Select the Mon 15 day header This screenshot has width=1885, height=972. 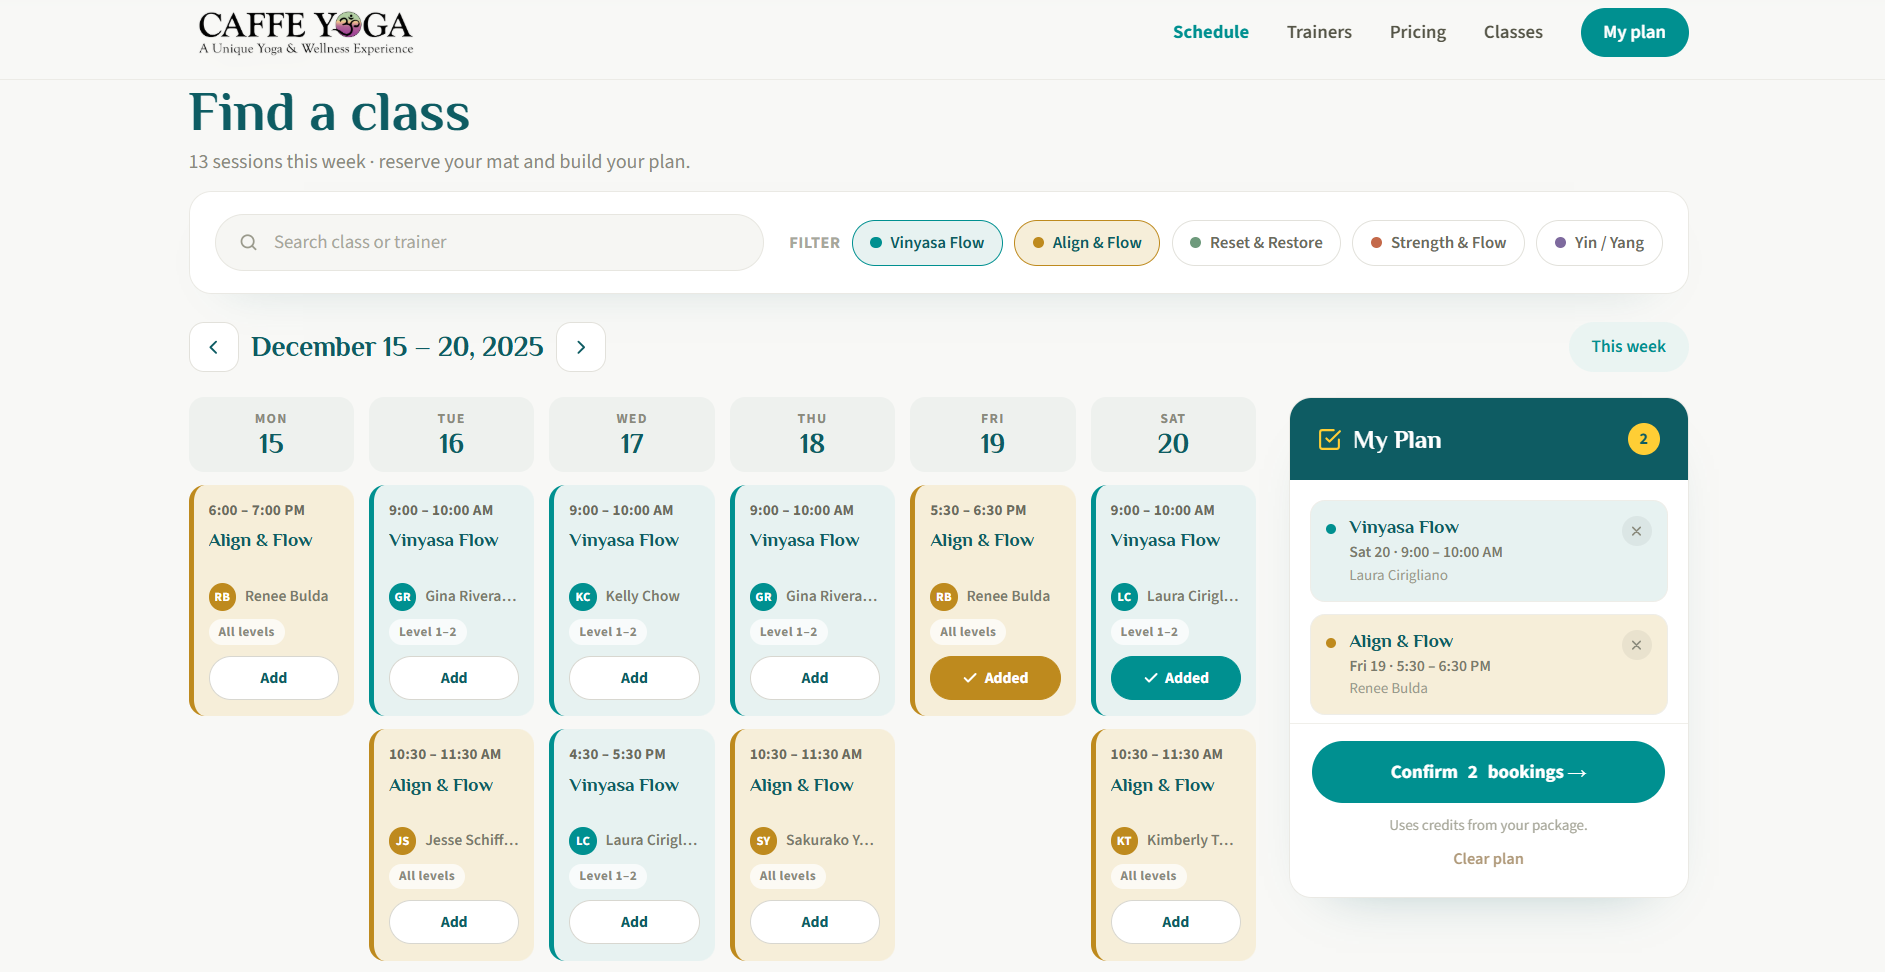[x=271, y=434]
